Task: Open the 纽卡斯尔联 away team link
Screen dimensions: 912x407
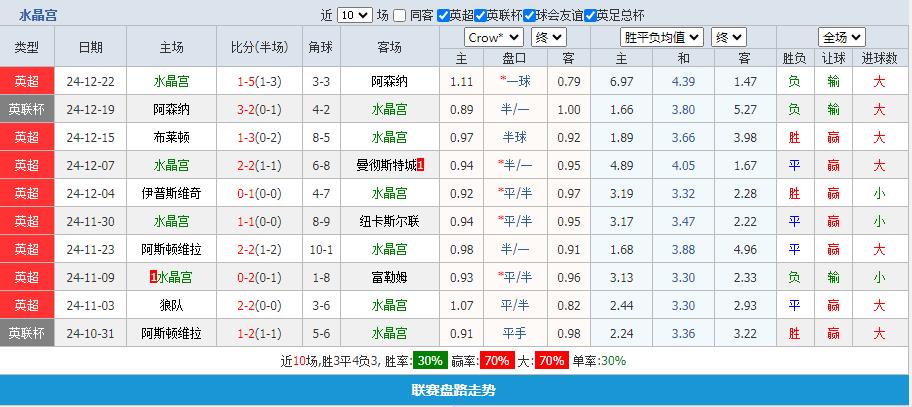Action: [389, 221]
